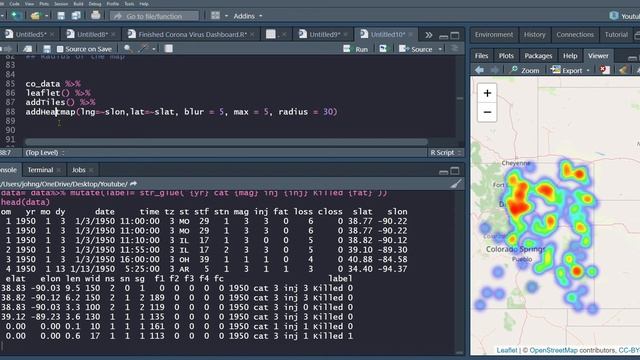Open the Leaflet attribution link
640x360 pixels.
[507, 350]
